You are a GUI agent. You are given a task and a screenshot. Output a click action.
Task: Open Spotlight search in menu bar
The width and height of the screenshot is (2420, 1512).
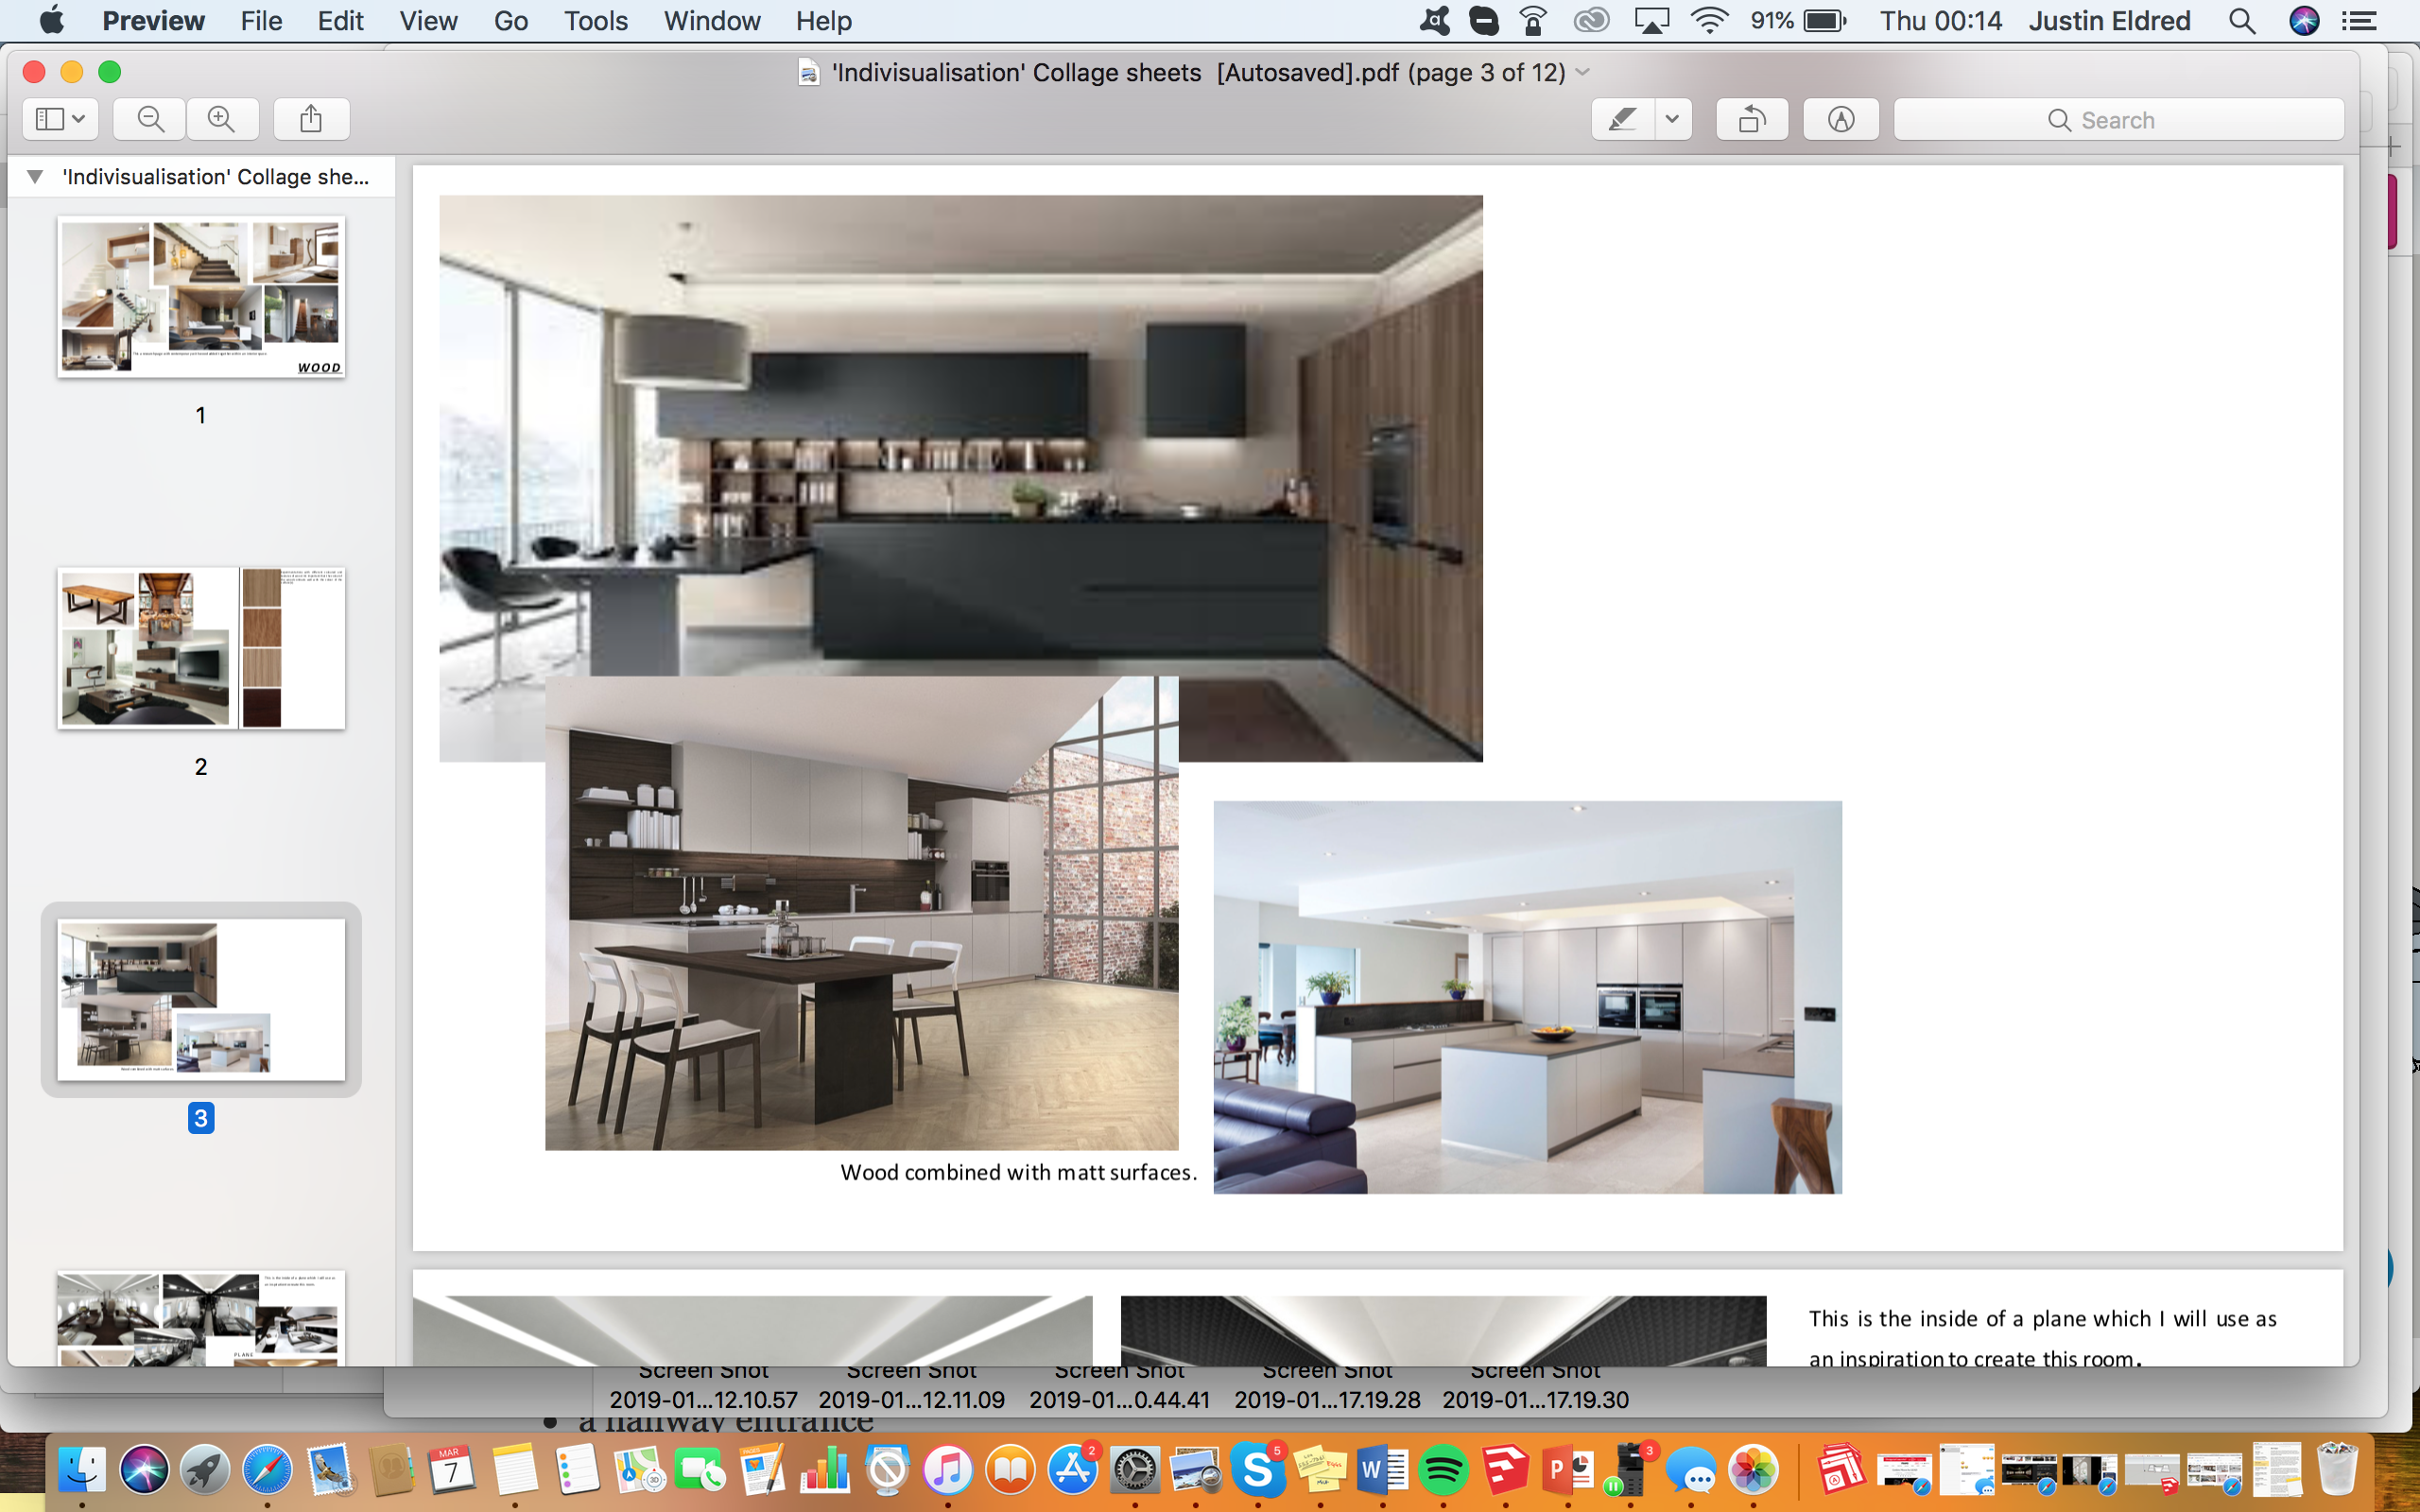click(x=2242, y=21)
